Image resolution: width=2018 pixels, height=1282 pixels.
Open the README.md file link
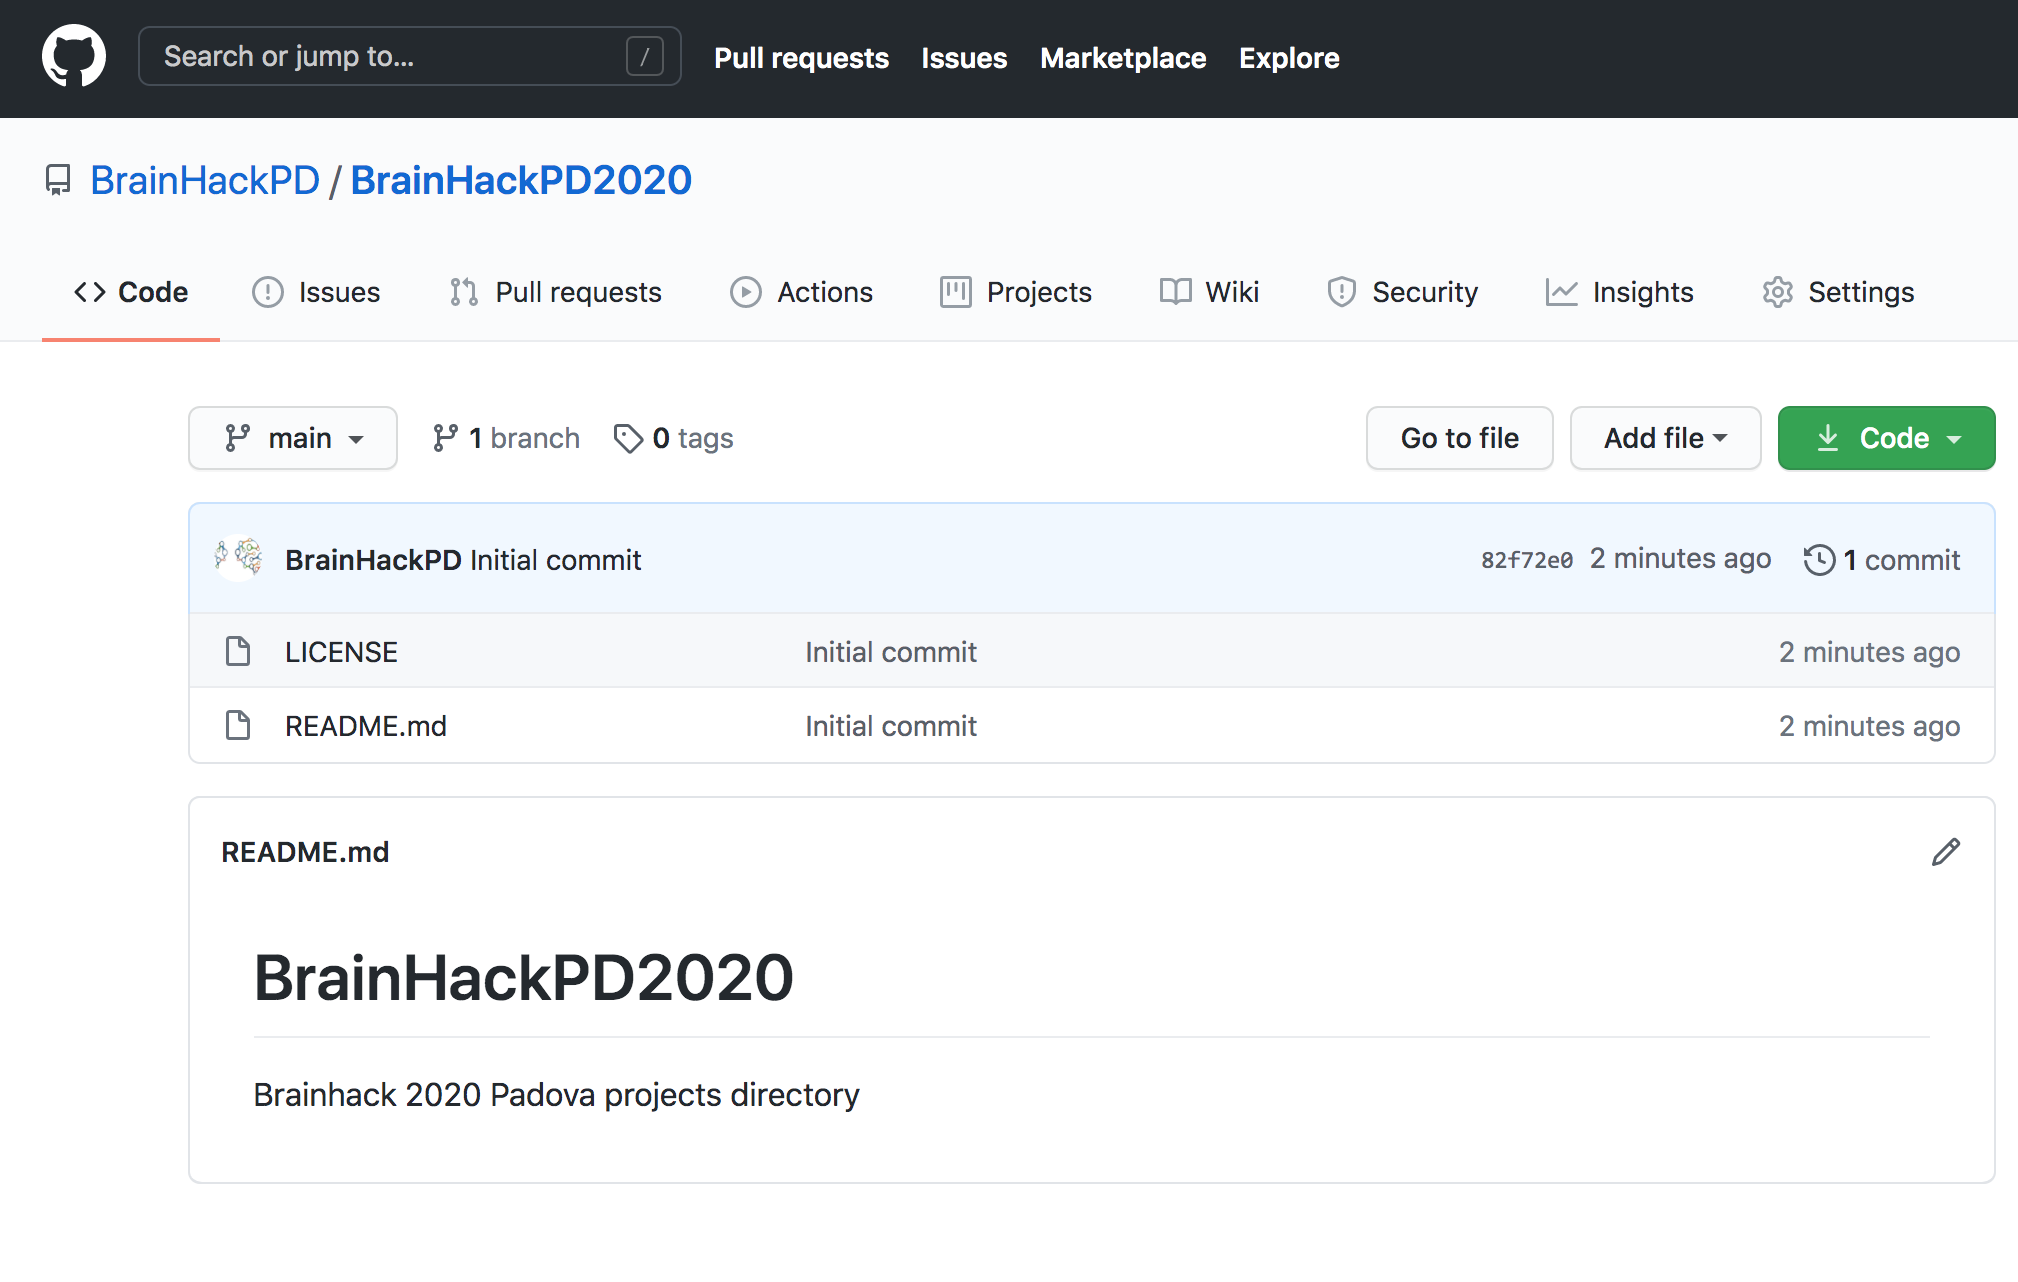tap(366, 726)
